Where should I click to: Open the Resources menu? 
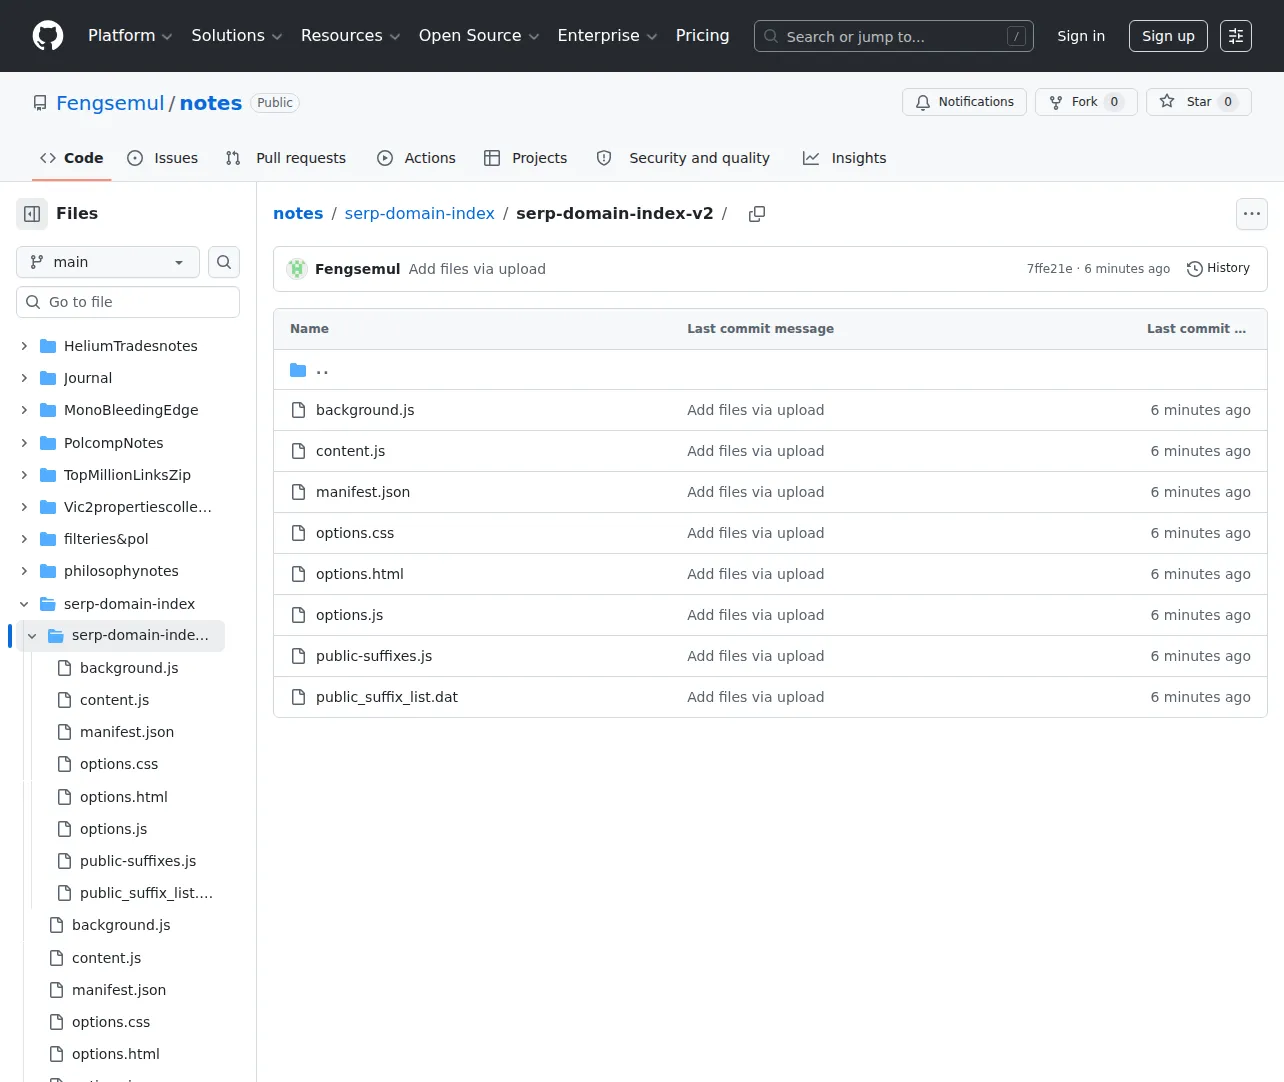[x=350, y=36]
